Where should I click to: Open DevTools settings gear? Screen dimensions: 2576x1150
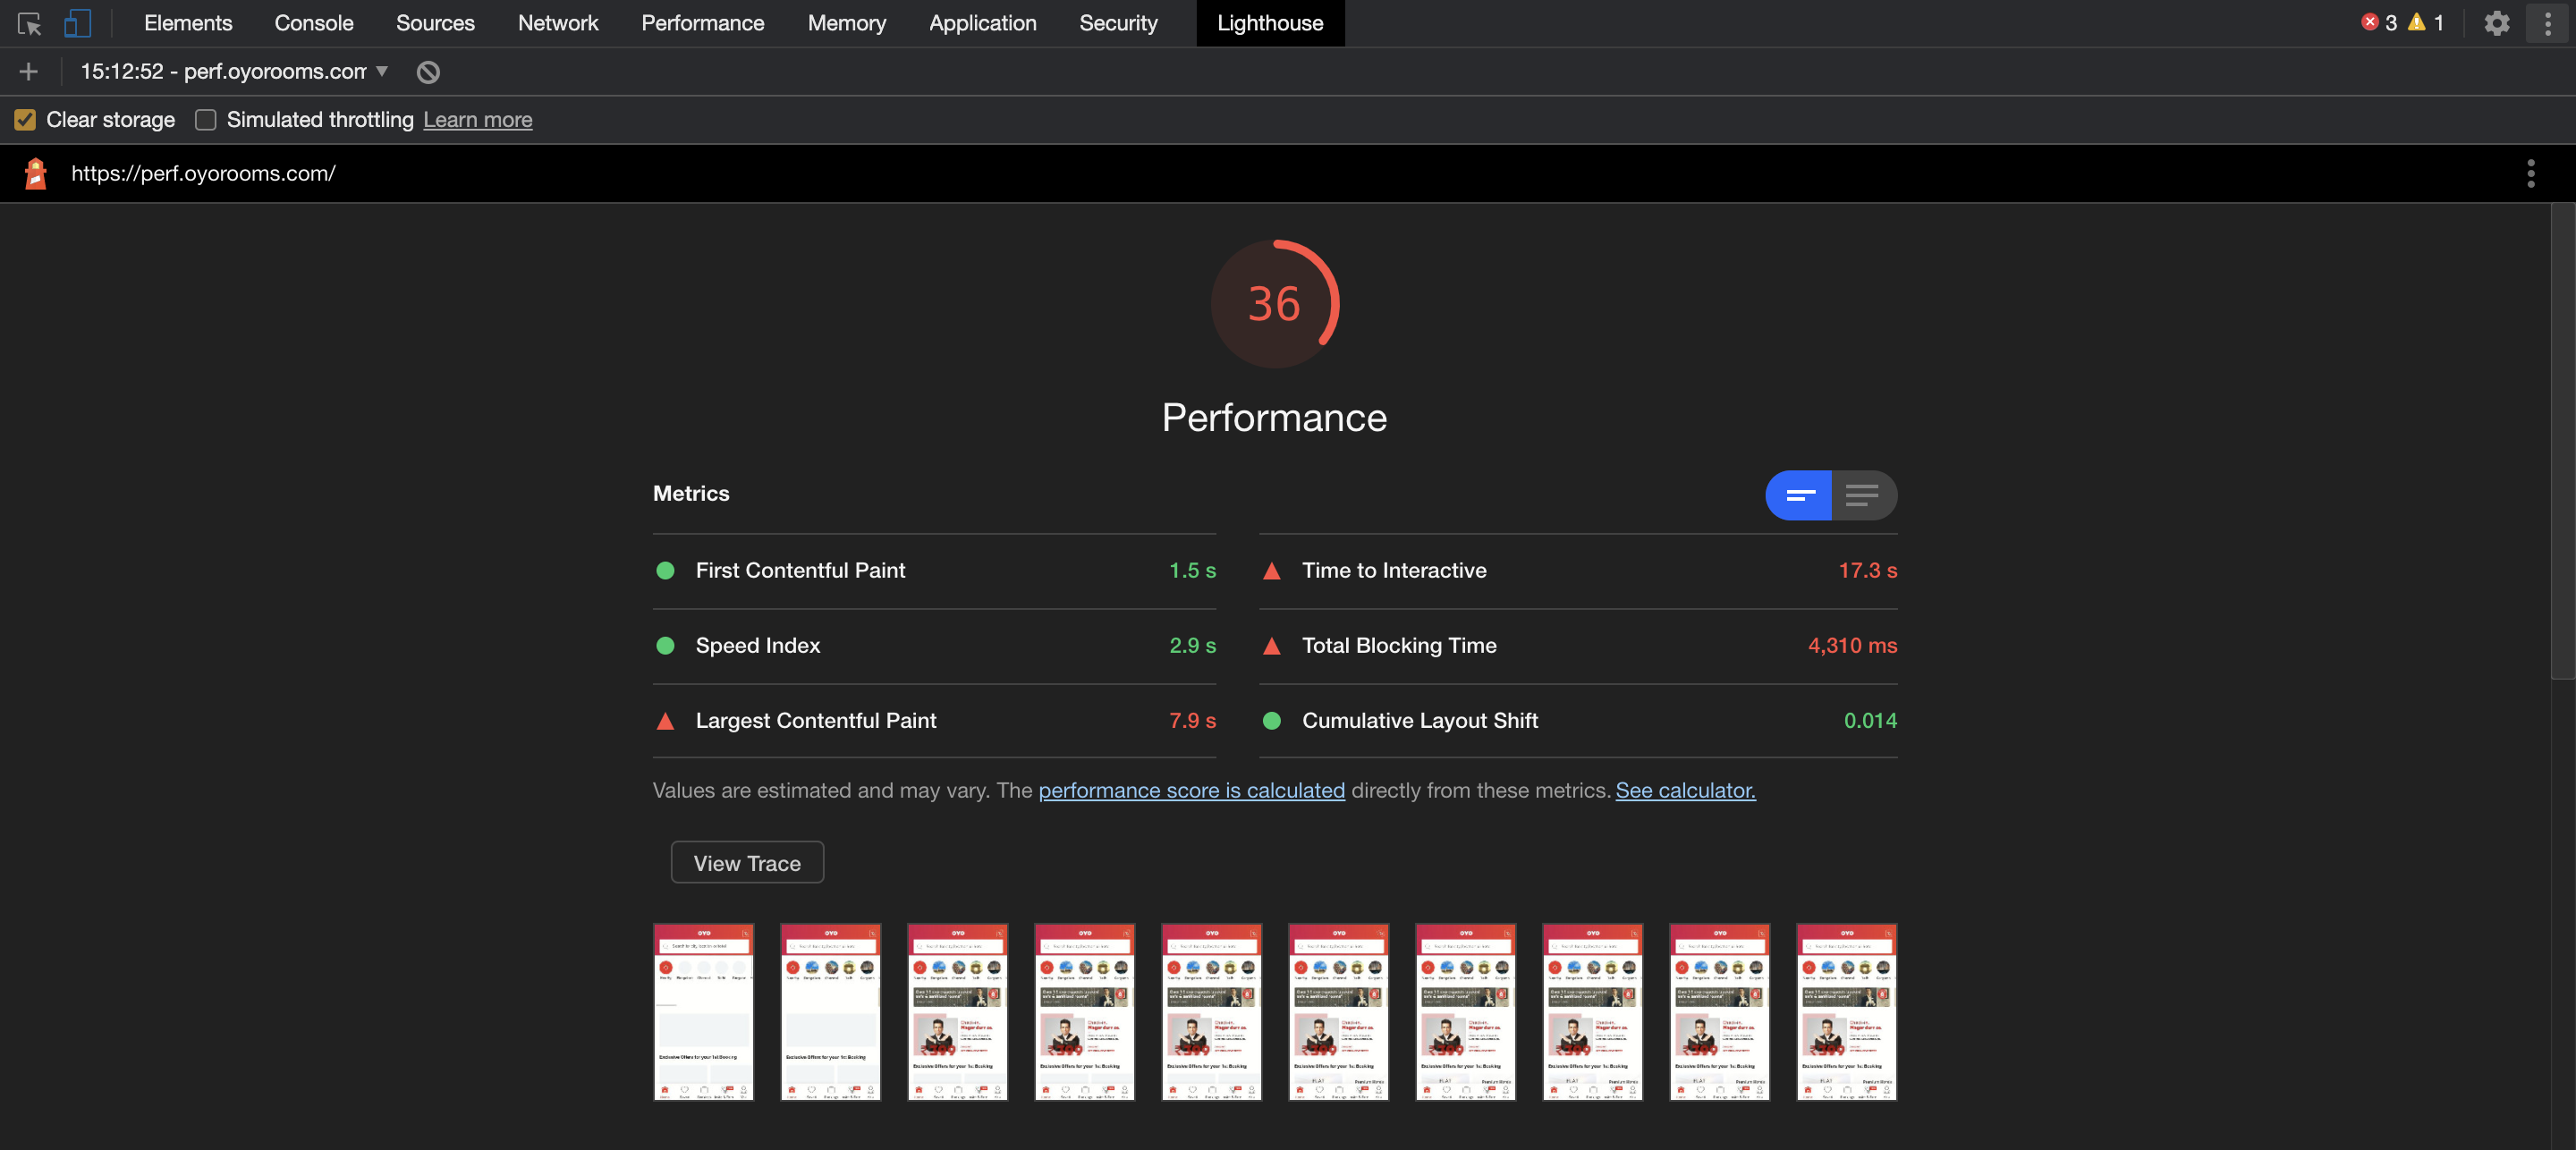click(x=2496, y=23)
